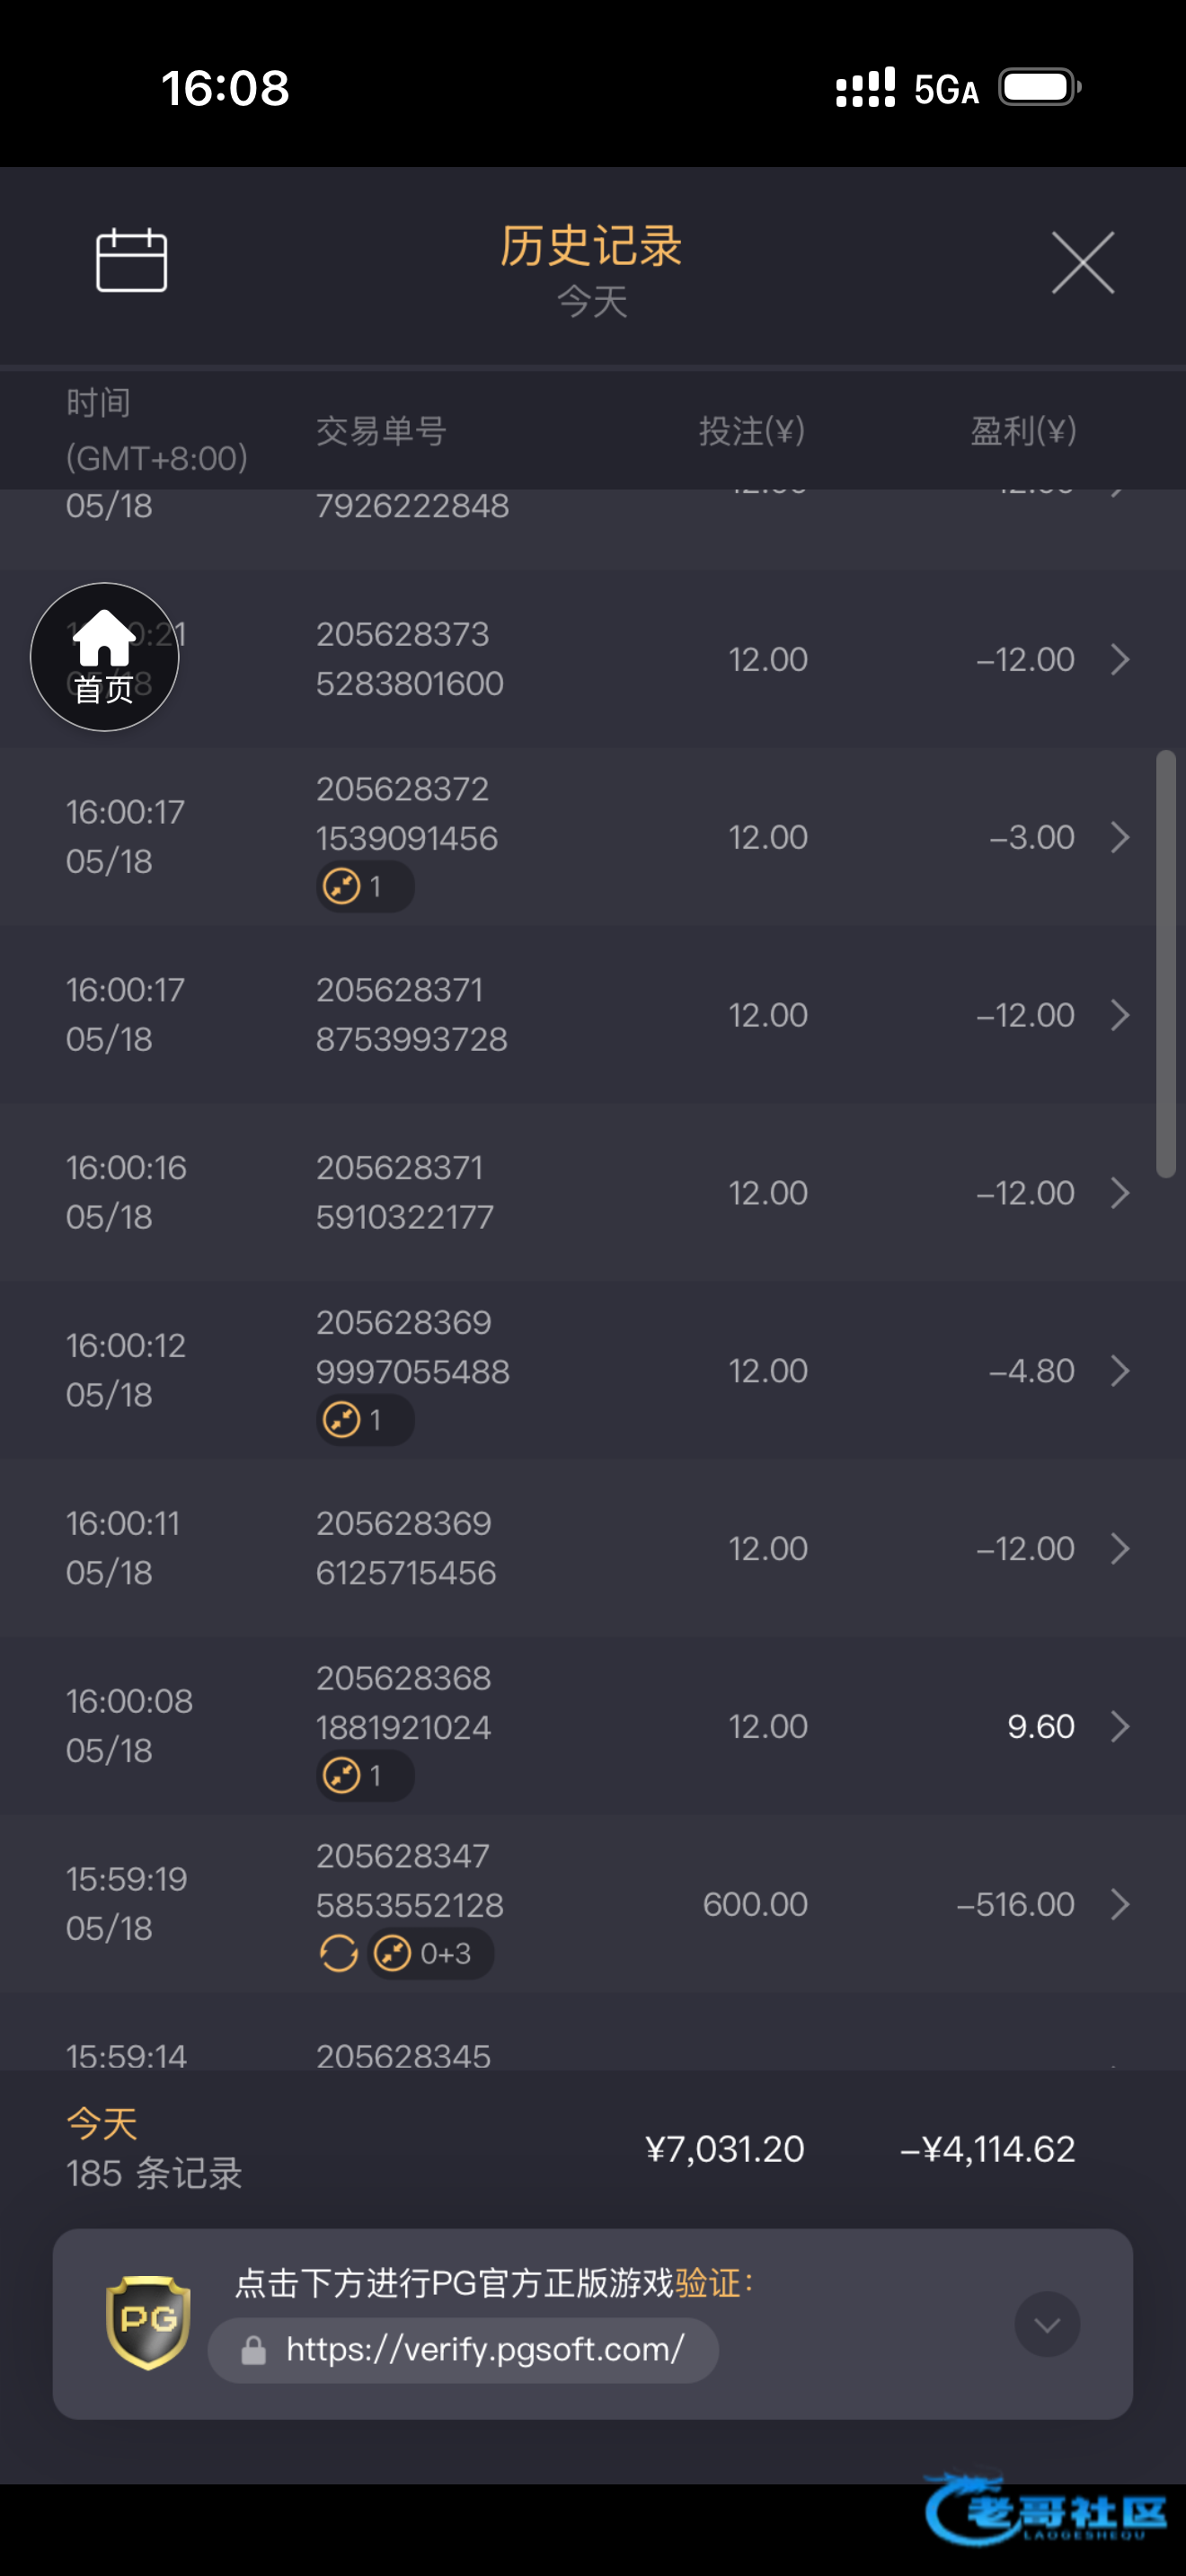
Task: Click the 盈利(¥) column header
Action: pos(1023,431)
